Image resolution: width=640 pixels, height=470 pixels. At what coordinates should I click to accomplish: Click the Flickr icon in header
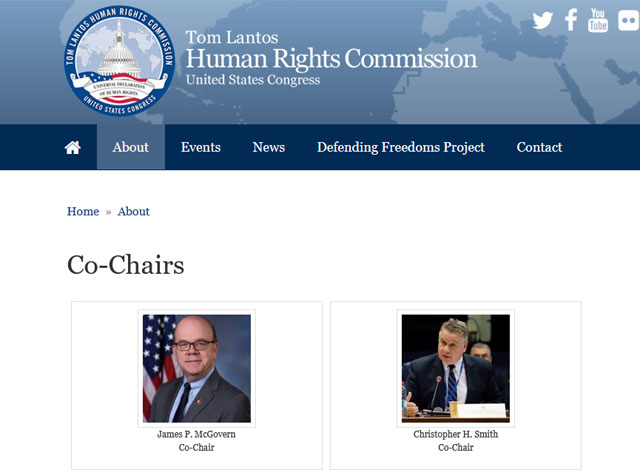tap(627, 21)
